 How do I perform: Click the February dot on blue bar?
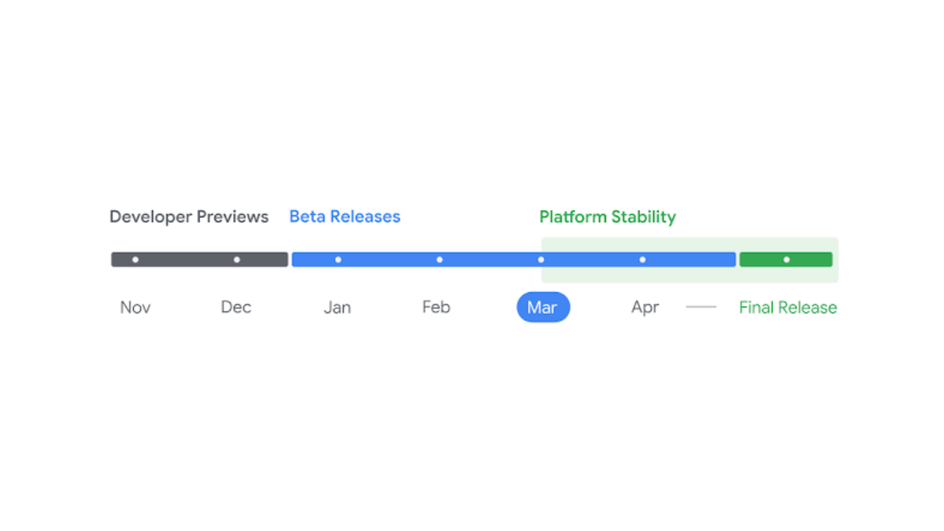click(439, 259)
